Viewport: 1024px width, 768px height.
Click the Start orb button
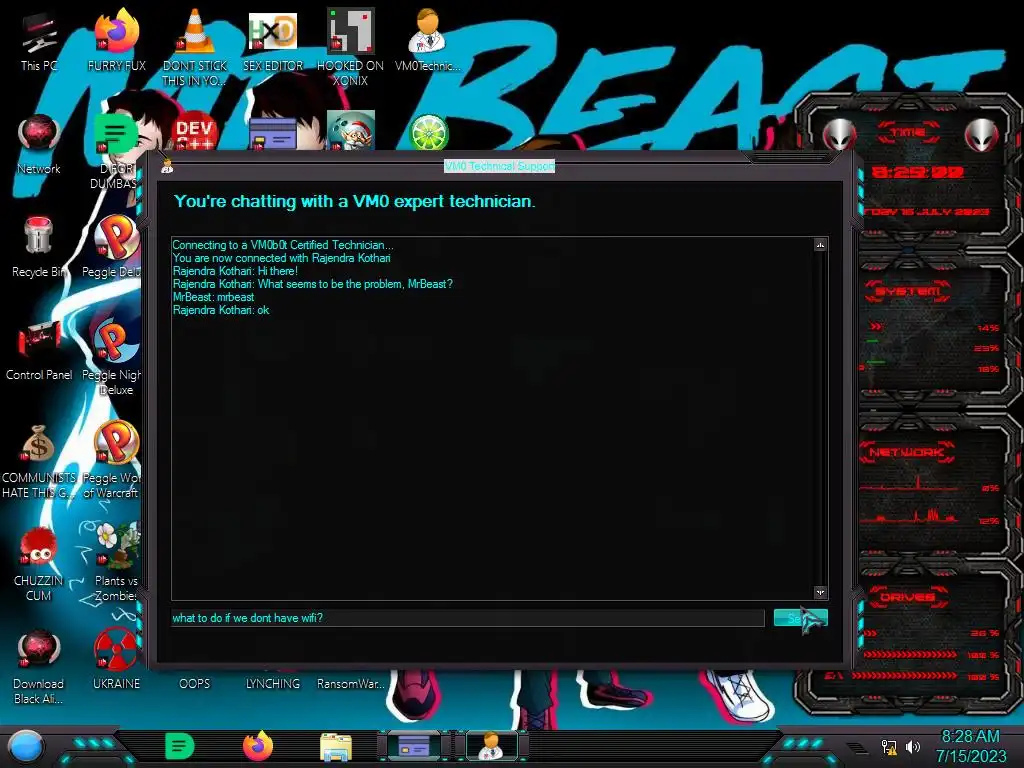pos(26,746)
